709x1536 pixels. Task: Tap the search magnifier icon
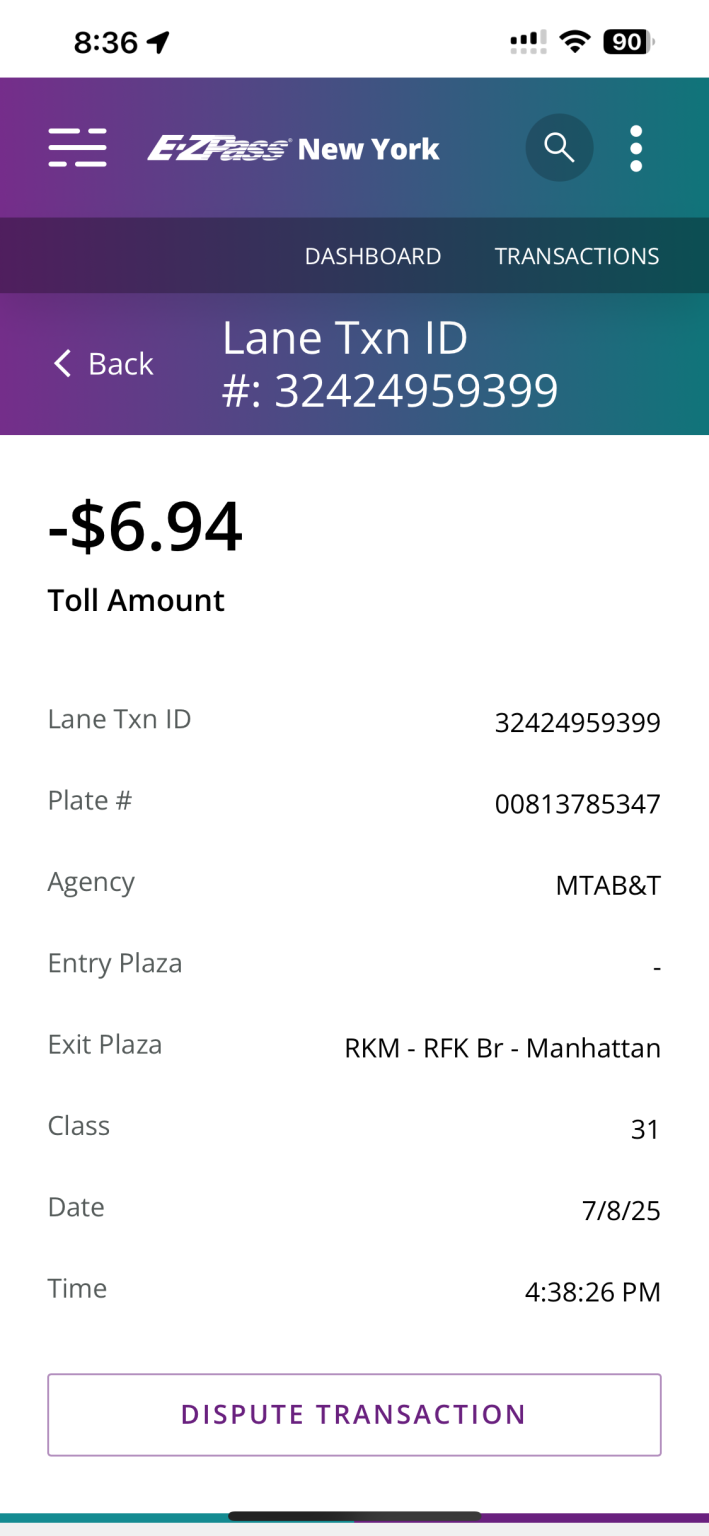559,148
